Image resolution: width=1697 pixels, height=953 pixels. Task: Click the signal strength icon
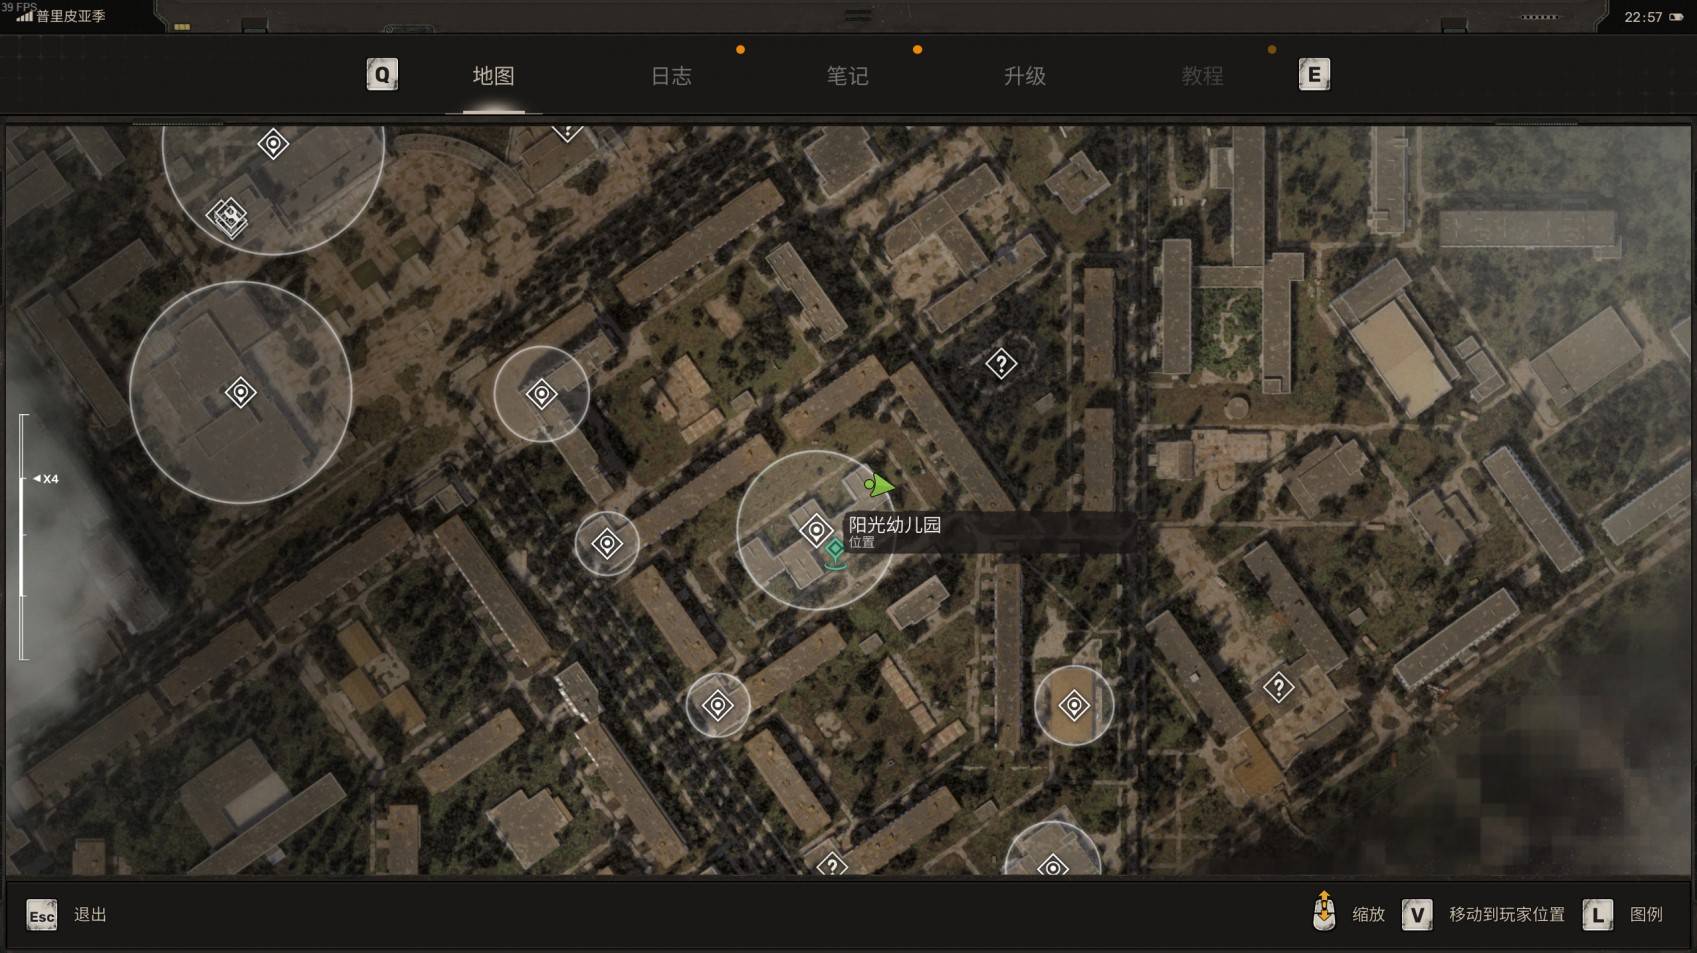point(25,16)
